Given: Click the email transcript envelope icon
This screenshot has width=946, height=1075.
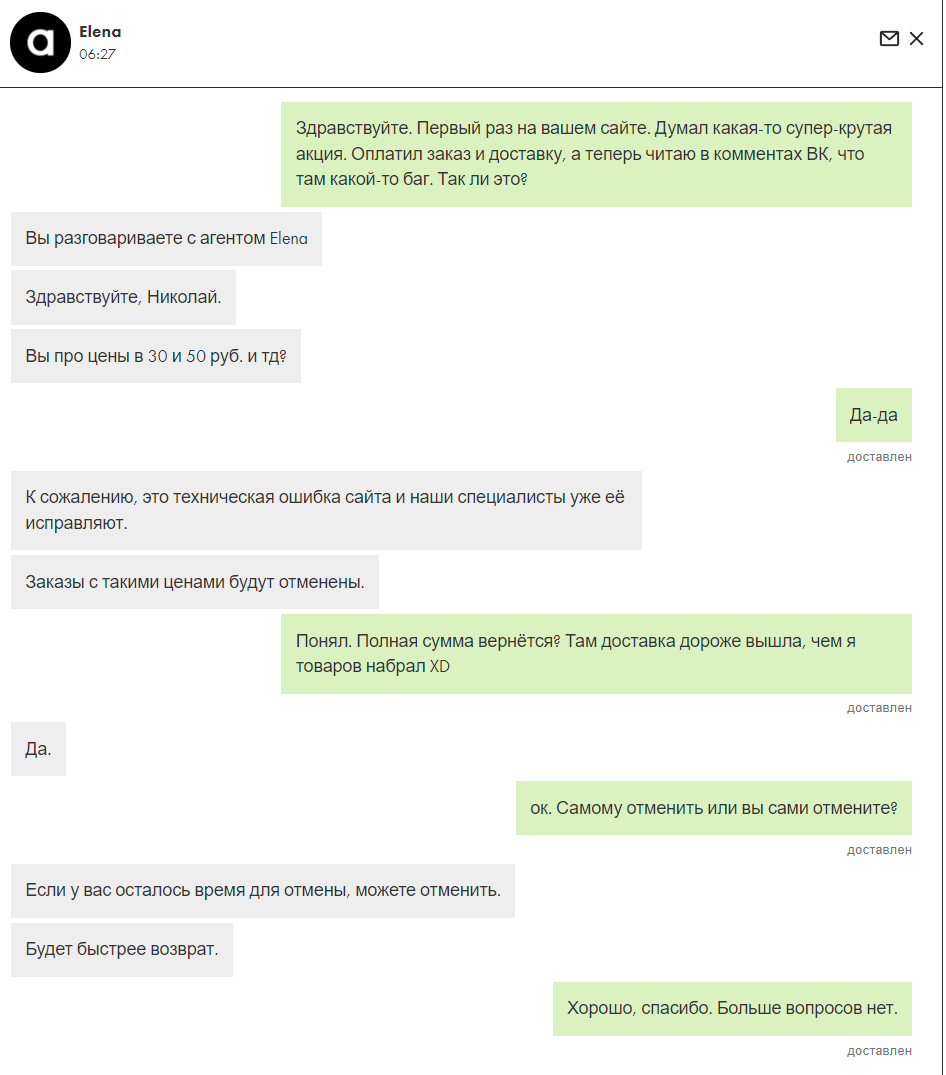Looking at the screenshot, I should pos(889,38).
